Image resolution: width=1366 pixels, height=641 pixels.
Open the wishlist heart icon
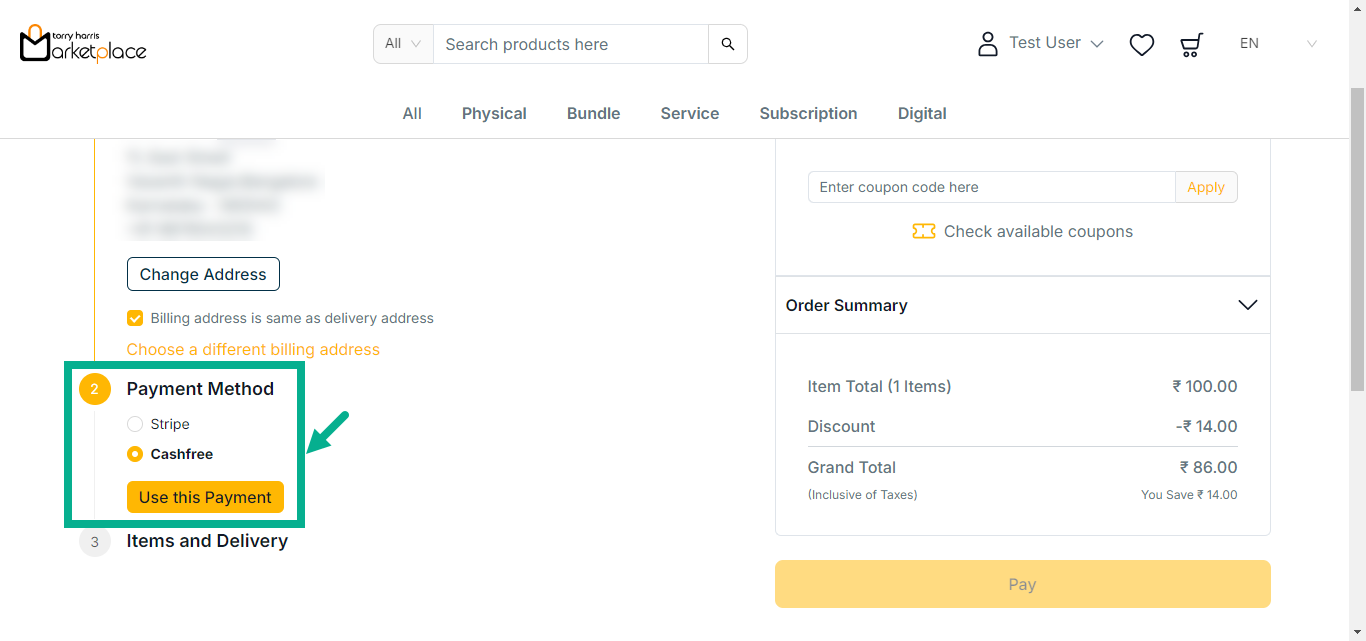point(1141,44)
